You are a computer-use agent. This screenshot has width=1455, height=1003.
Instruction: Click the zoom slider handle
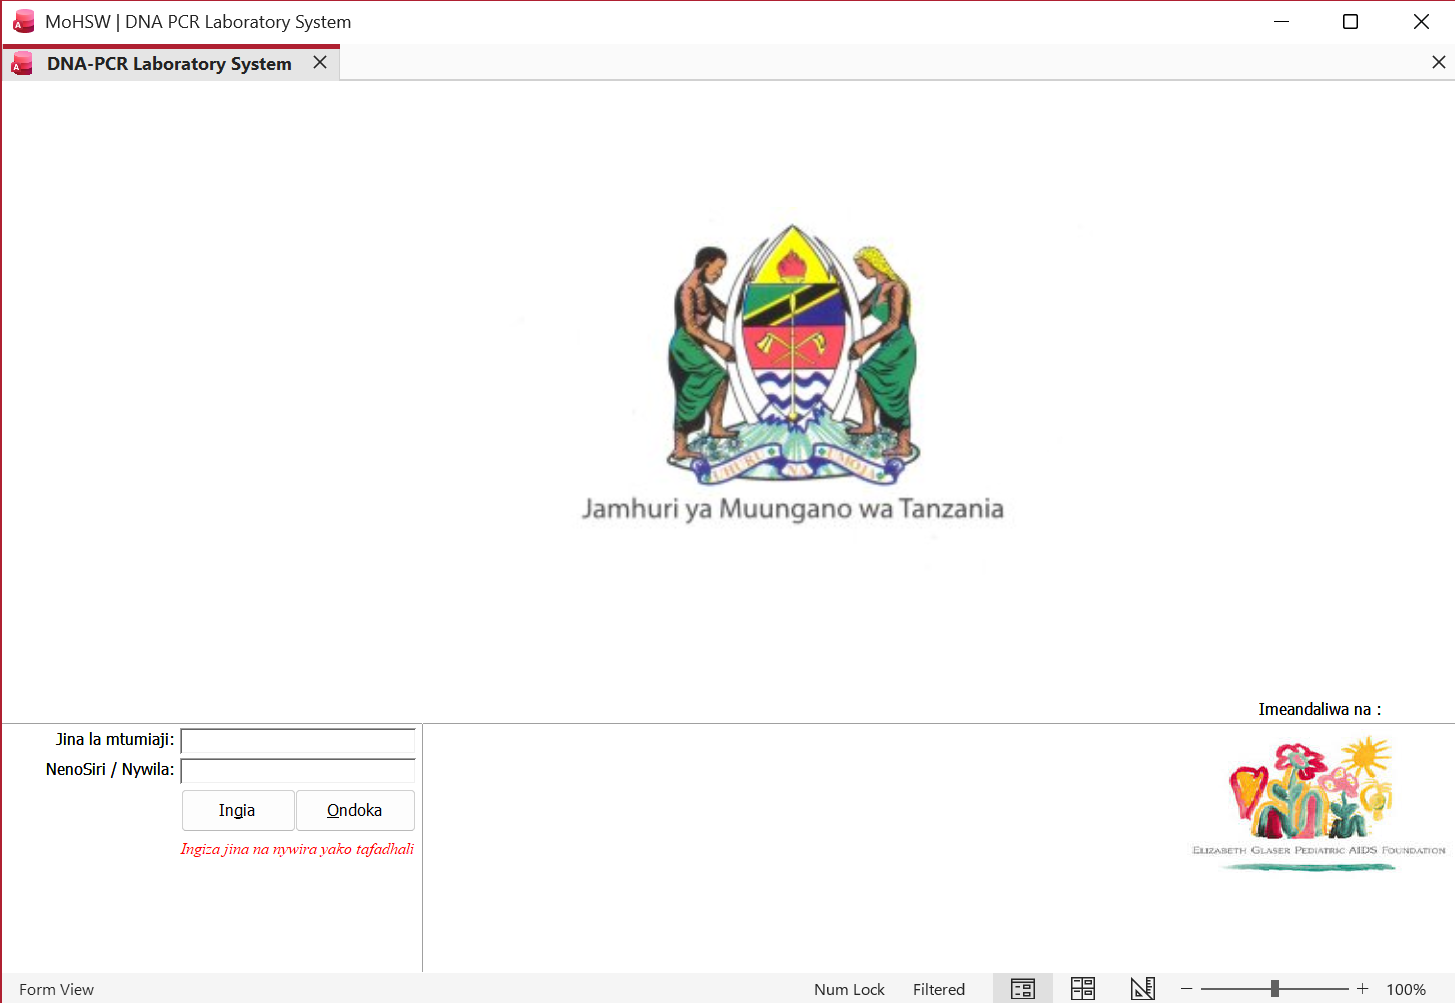pos(1275,989)
